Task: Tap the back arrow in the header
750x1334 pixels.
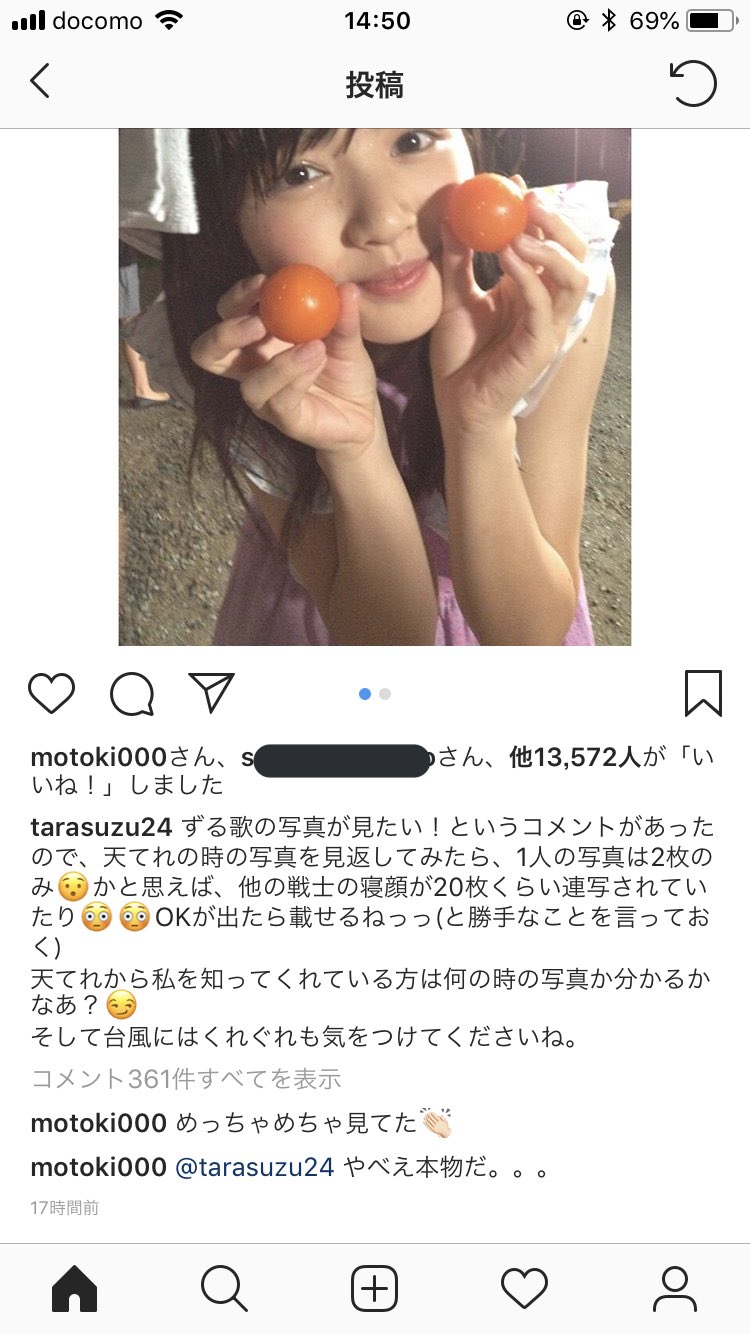Action: (x=40, y=81)
